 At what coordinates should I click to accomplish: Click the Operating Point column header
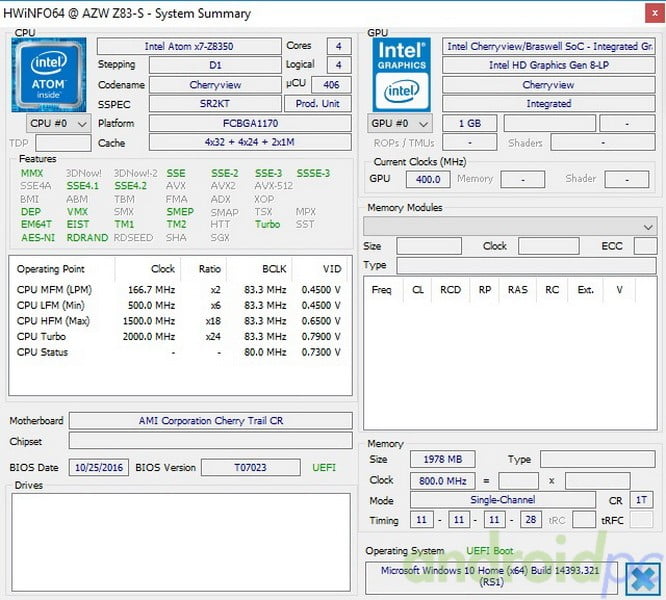coord(51,269)
